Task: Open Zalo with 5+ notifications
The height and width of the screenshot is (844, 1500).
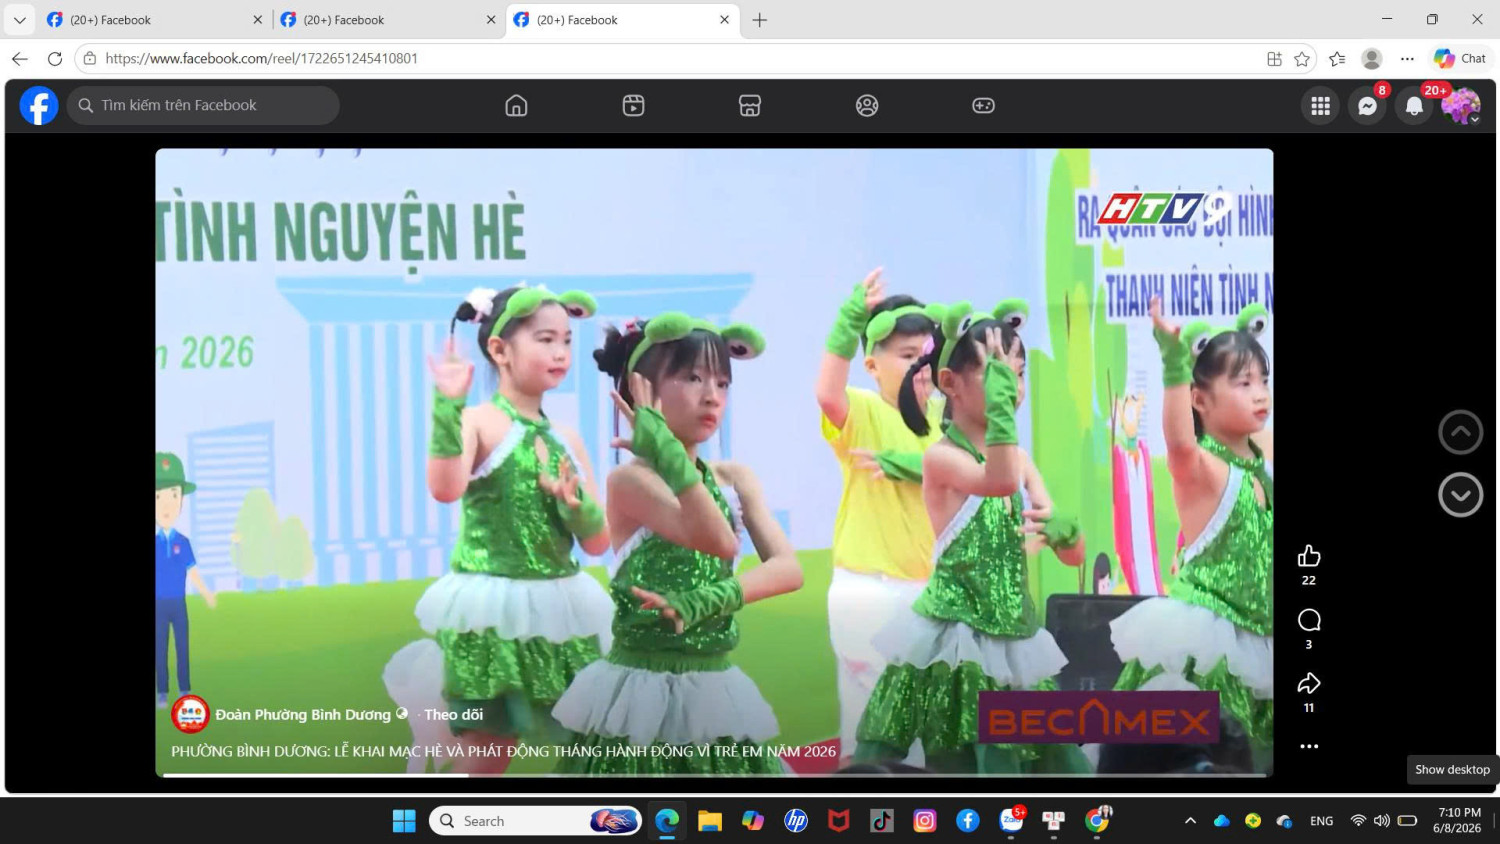Action: point(1011,821)
